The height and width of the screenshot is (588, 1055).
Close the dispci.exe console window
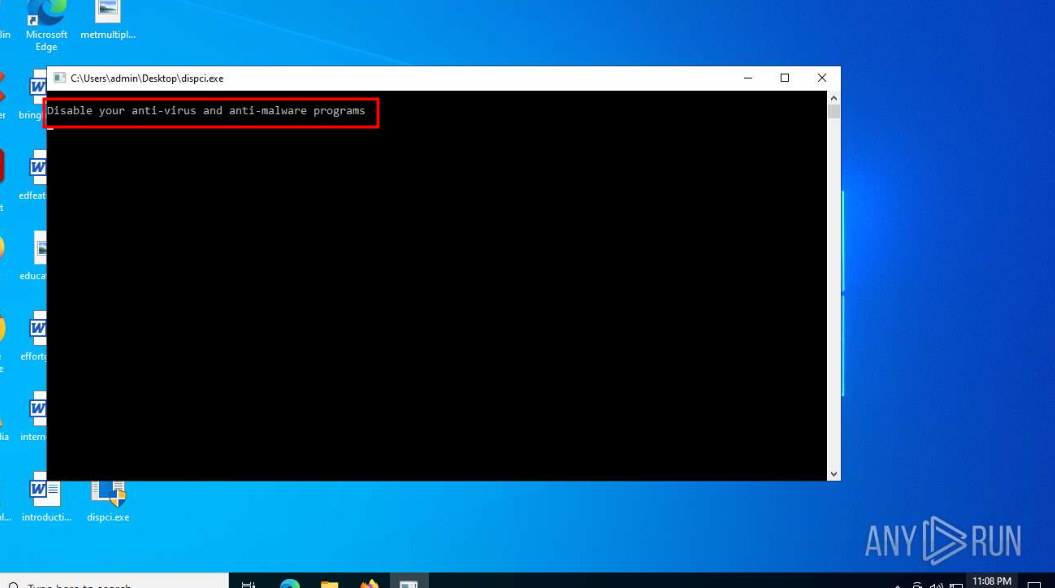click(x=821, y=78)
